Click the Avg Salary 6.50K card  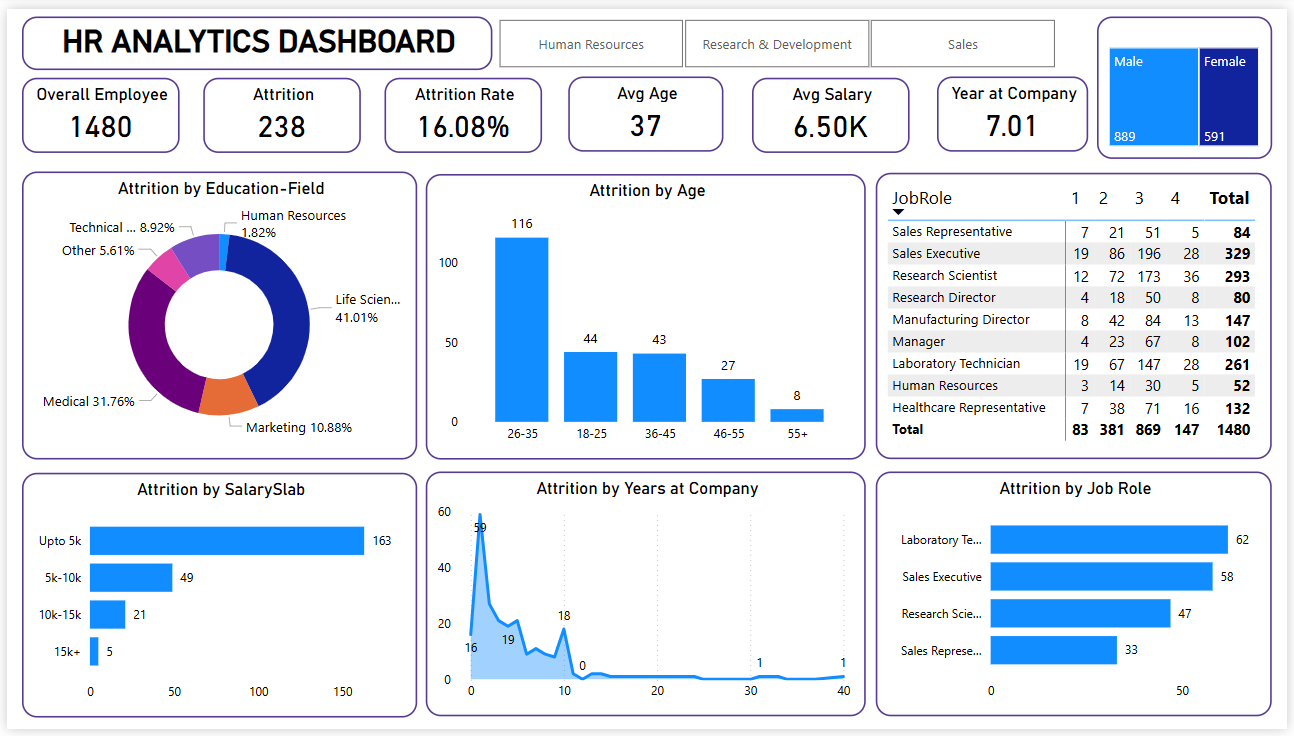[x=831, y=115]
